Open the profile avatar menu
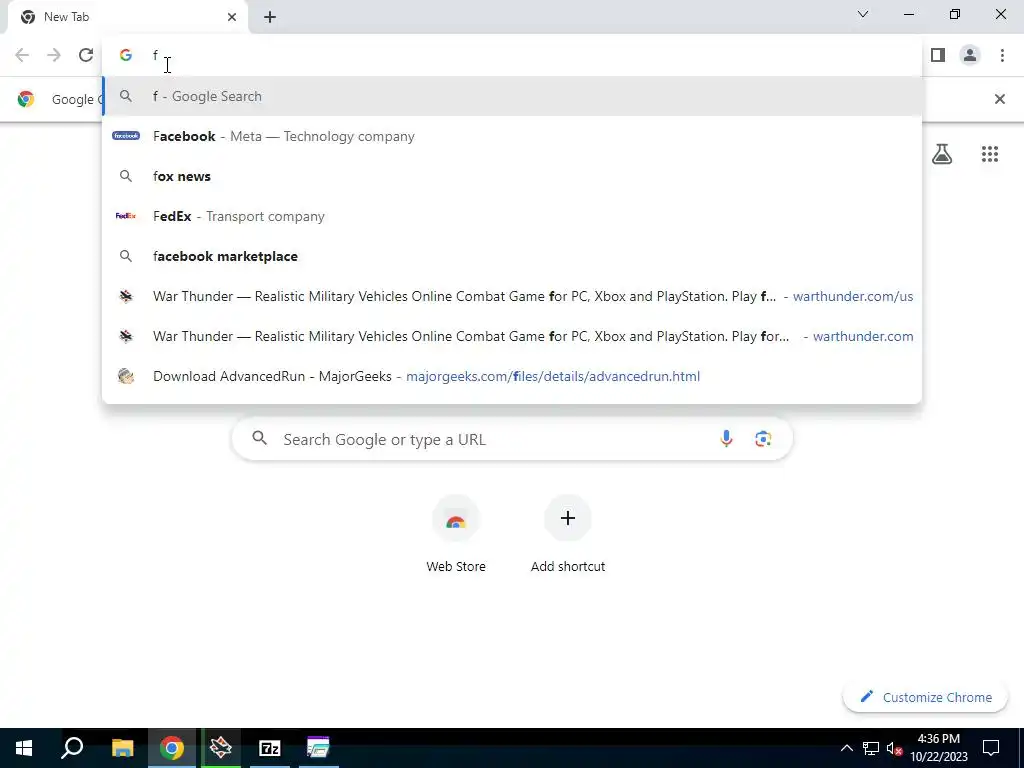This screenshot has width=1024, height=768. [x=970, y=55]
